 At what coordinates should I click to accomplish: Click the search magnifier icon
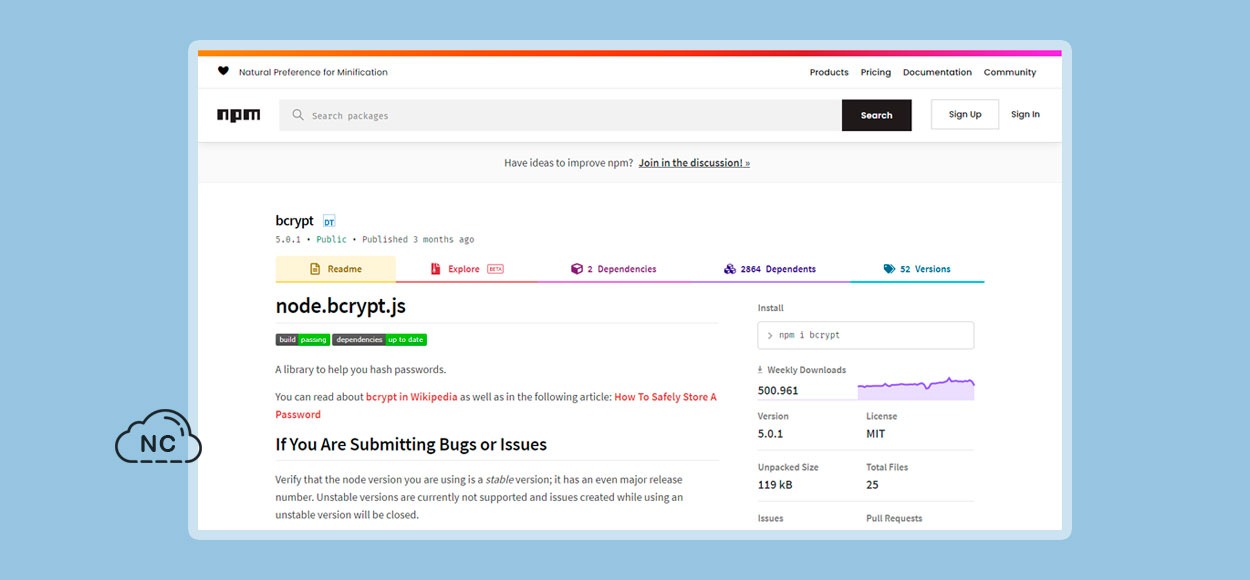tap(297, 115)
